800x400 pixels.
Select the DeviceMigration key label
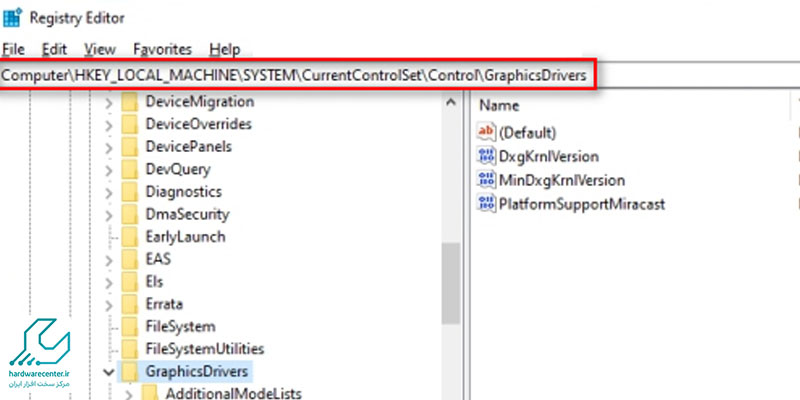(x=199, y=102)
